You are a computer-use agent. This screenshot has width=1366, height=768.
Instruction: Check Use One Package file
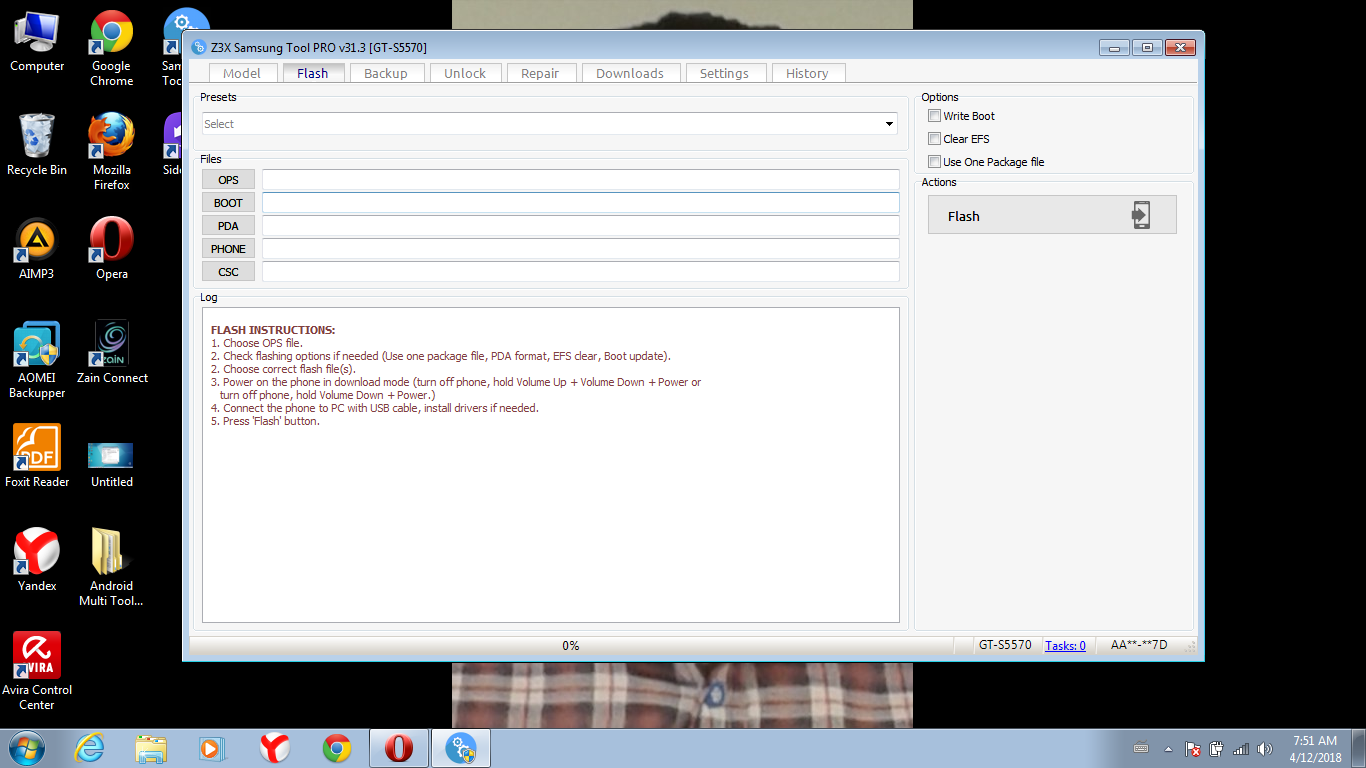935,162
